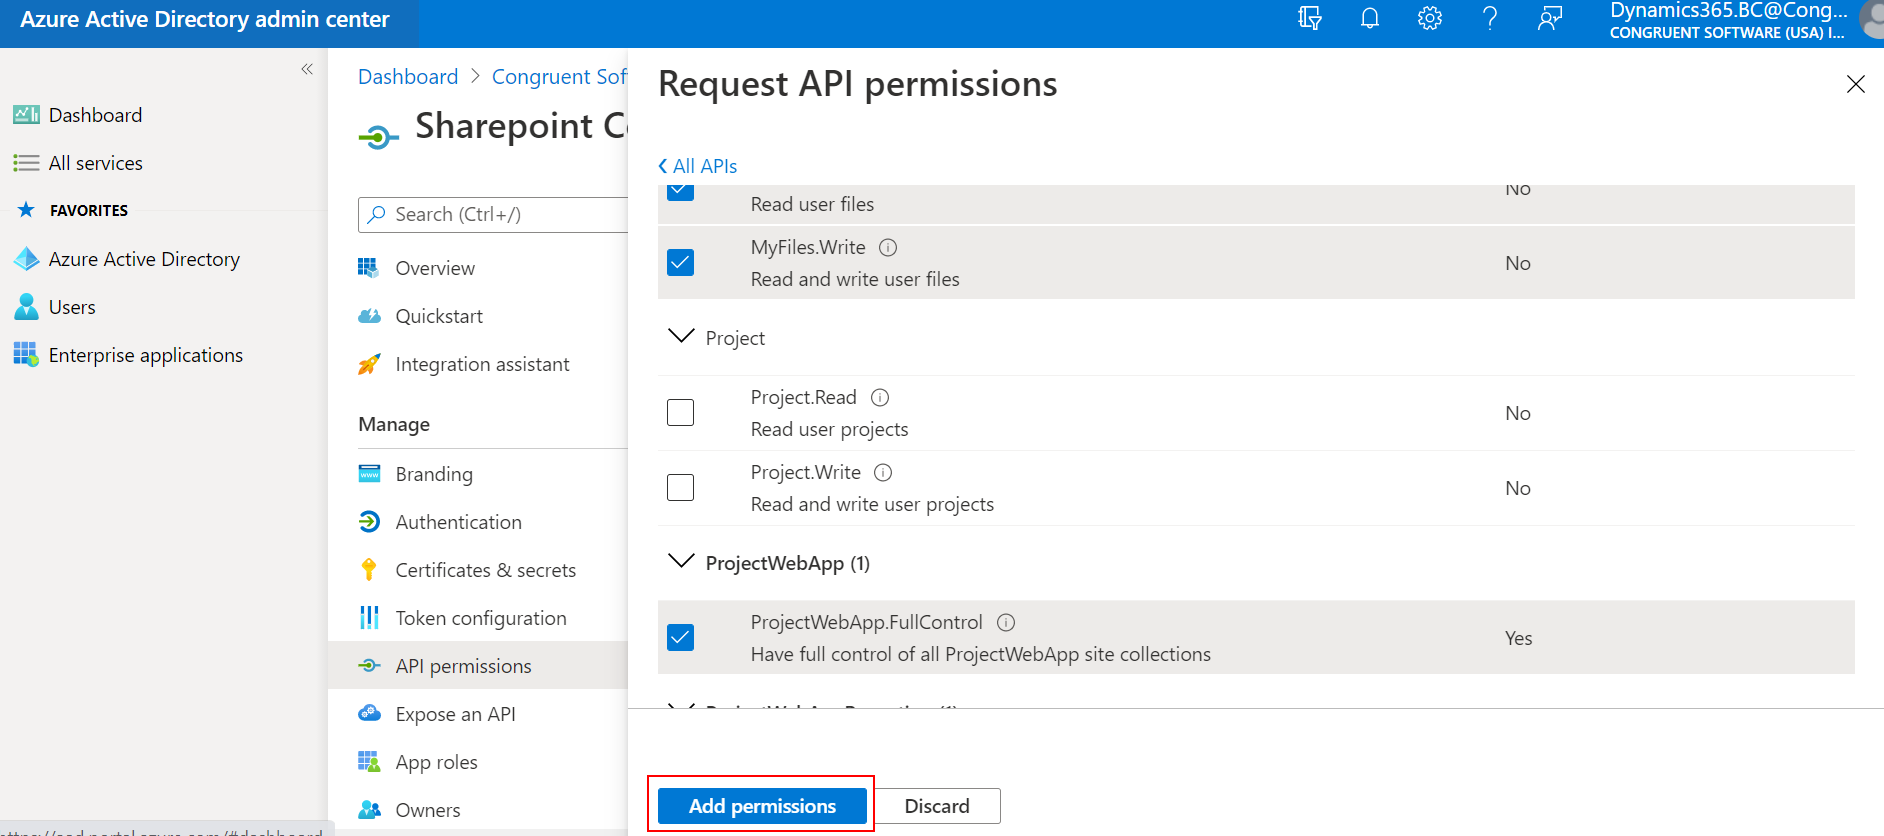Click the App roles icon
This screenshot has width=1884, height=836.
pyautogui.click(x=369, y=762)
